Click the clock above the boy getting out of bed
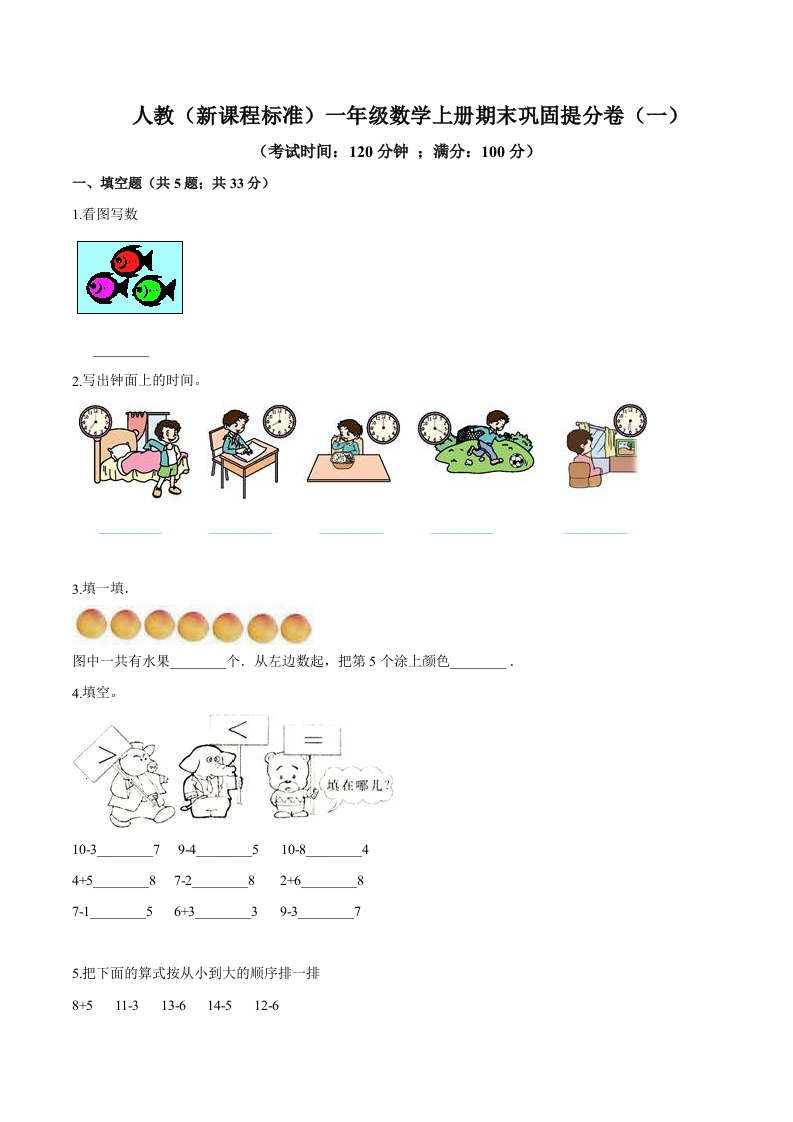793x1122 pixels. pyautogui.click(x=95, y=421)
